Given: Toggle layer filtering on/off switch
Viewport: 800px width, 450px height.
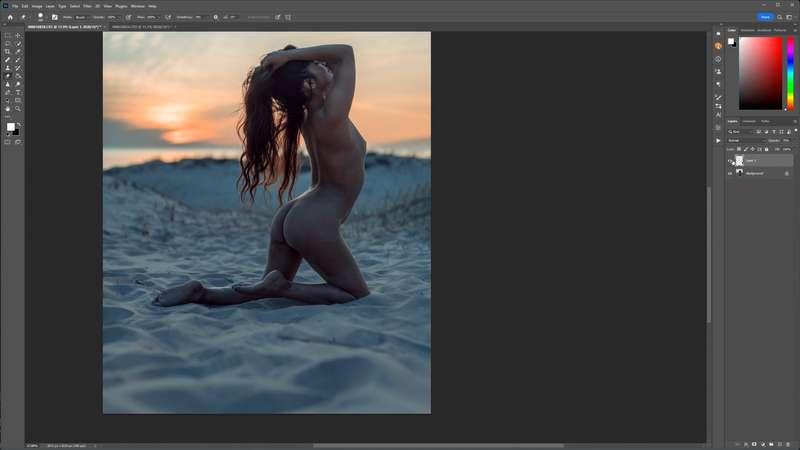Looking at the screenshot, I should [796, 130].
